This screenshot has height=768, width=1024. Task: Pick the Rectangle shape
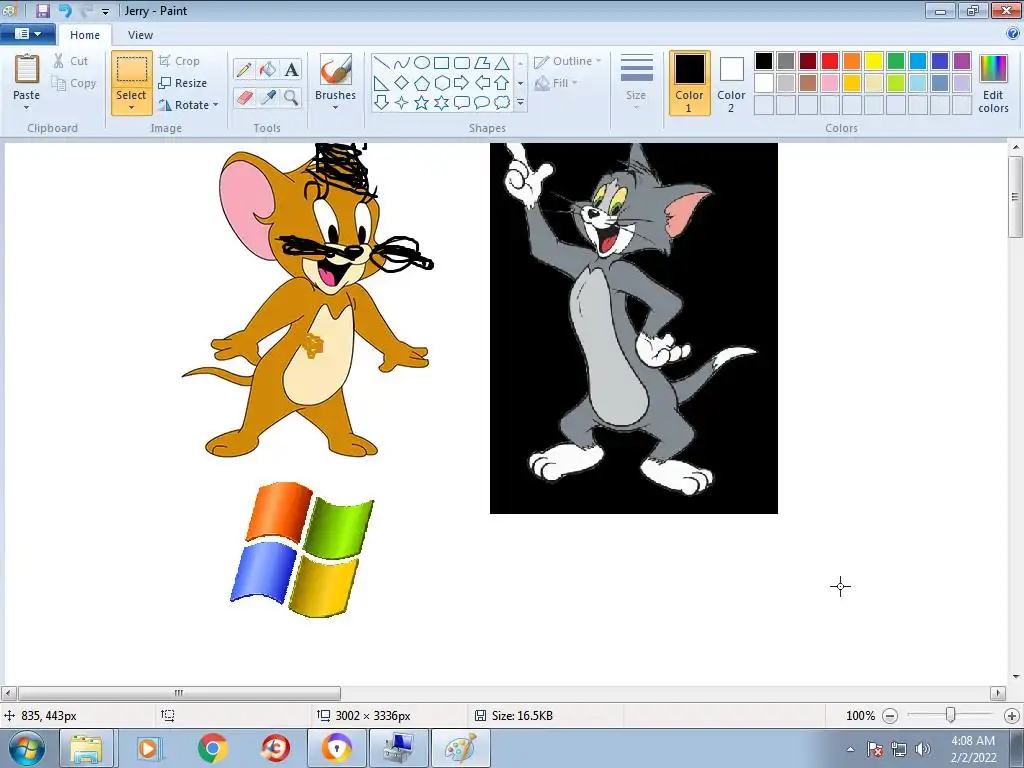(x=441, y=63)
